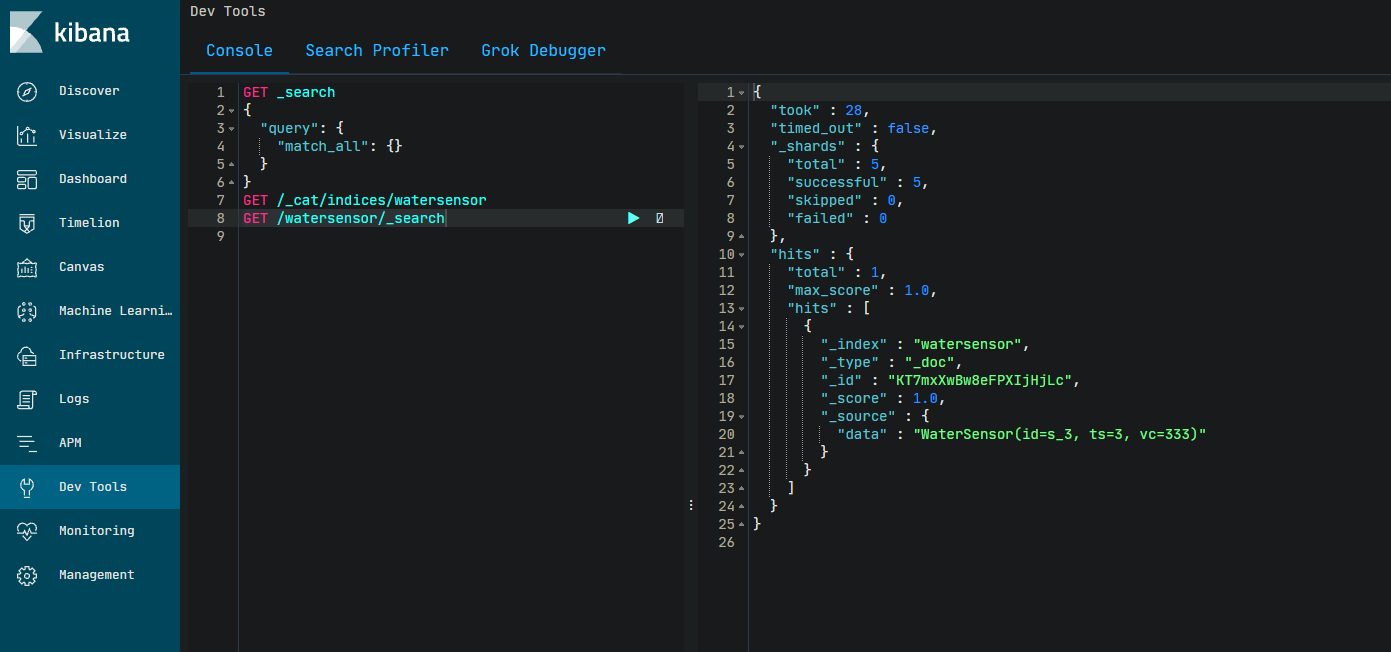
Task: Switch to the Console tab
Action: click(x=239, y=50)
